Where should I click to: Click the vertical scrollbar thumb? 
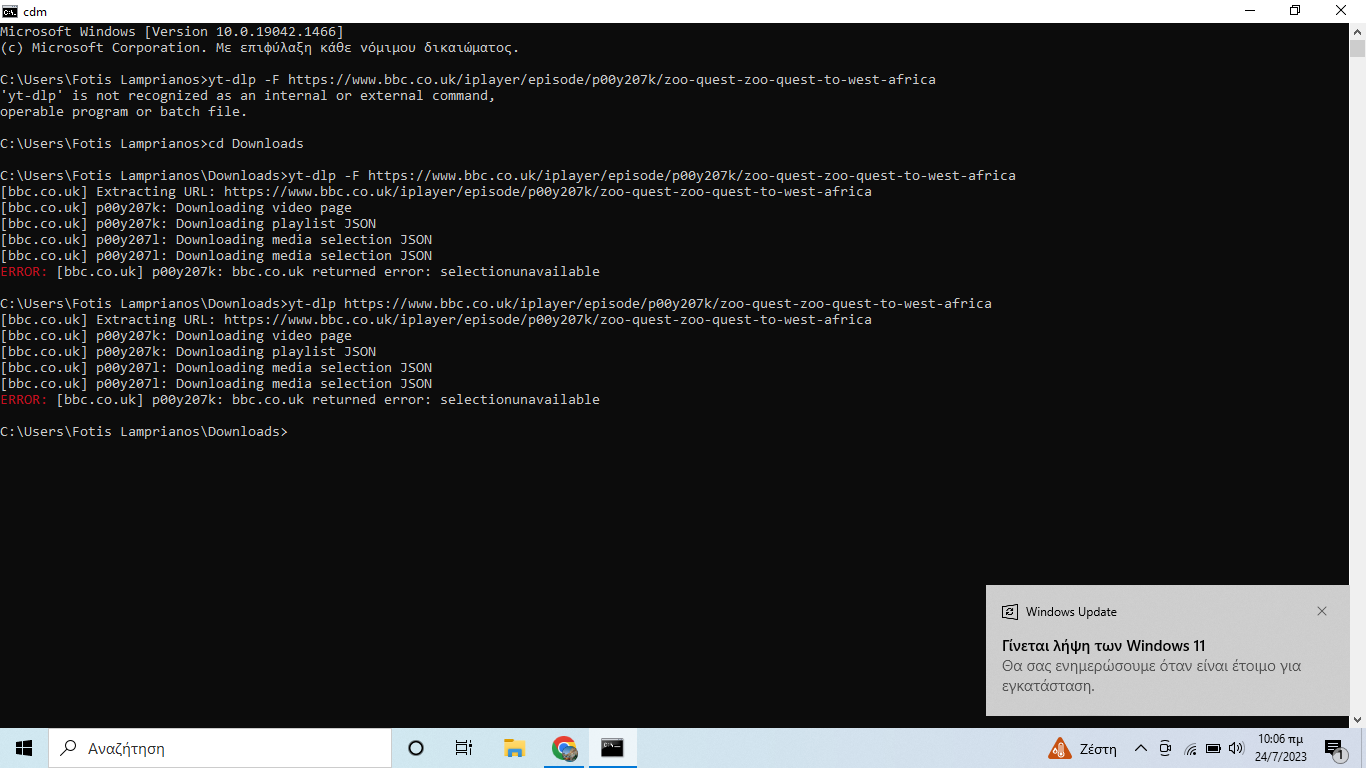pyautogui.click(x=1357, y=49)
